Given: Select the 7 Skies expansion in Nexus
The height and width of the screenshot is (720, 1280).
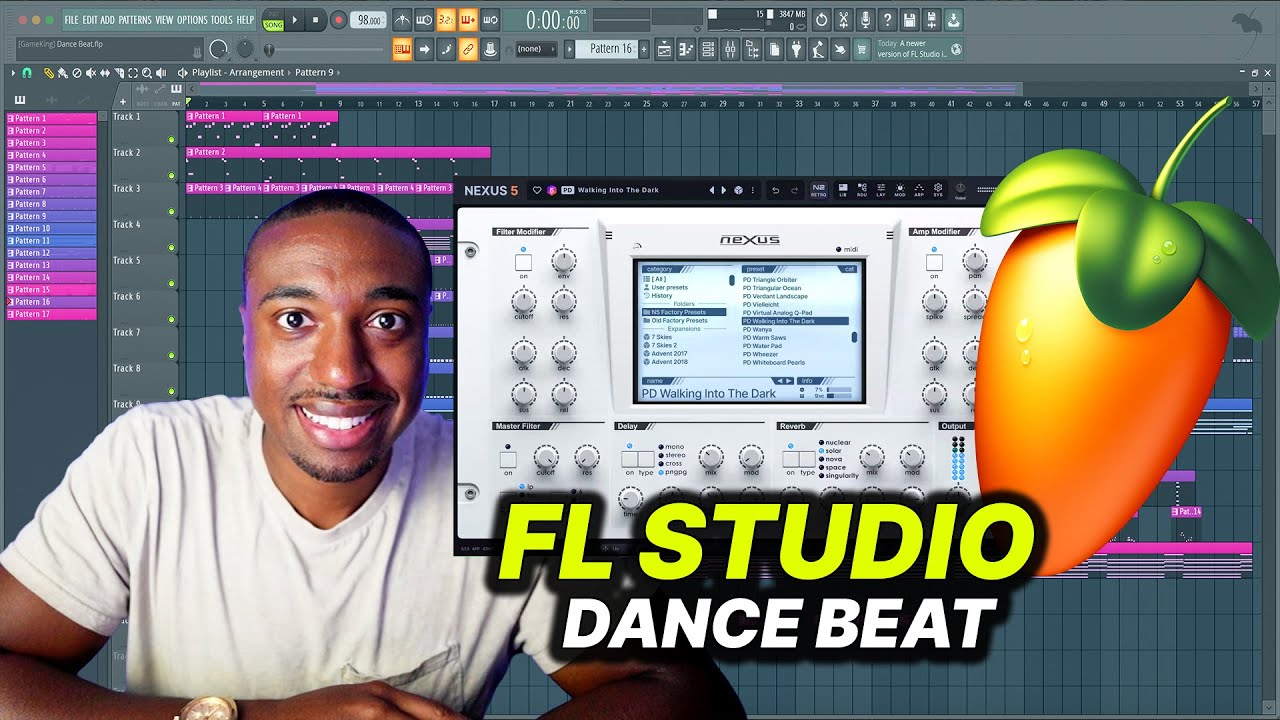Looking at the screenshot, I should [658, 337].
